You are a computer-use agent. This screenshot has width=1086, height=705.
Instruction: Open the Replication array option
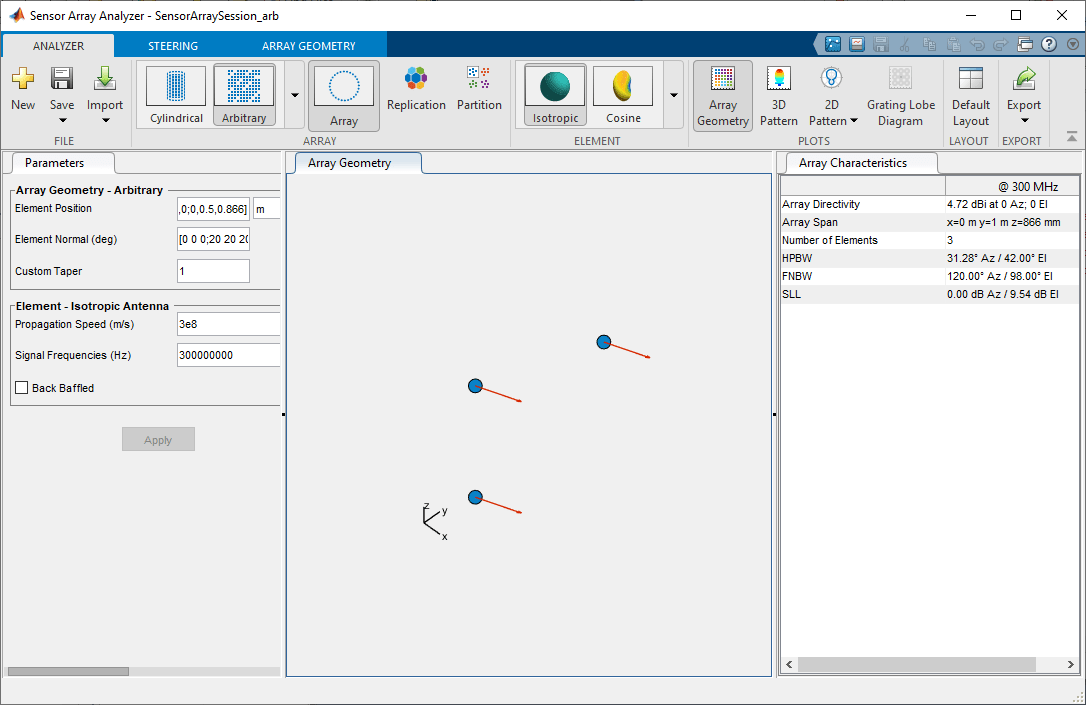(x=416, y=89)
